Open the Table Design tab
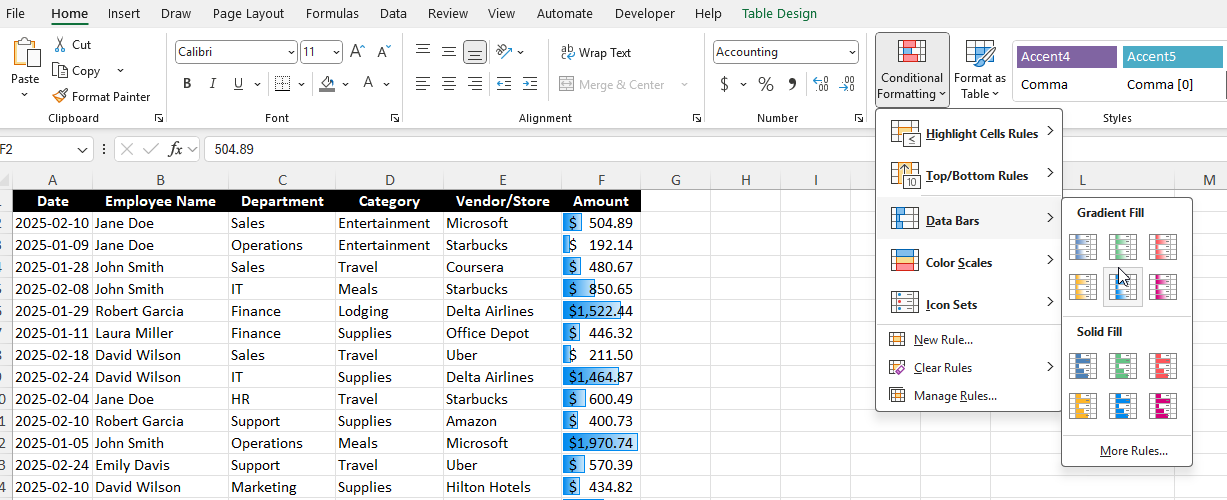Image resolution: width=1227 pixels, height=500 pixels. pos(779,14)
